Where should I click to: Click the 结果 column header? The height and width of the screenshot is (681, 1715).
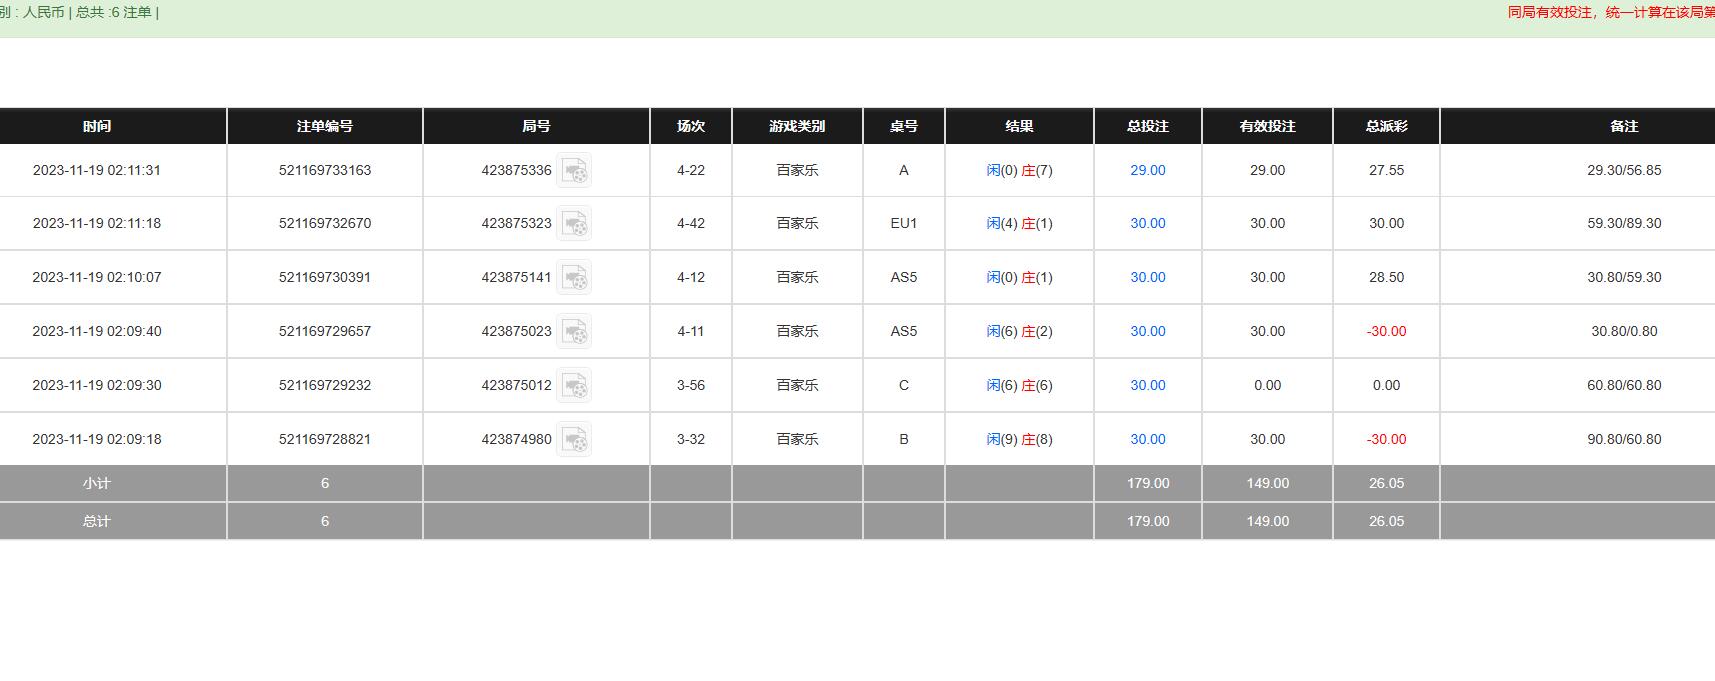point(1019,126)
